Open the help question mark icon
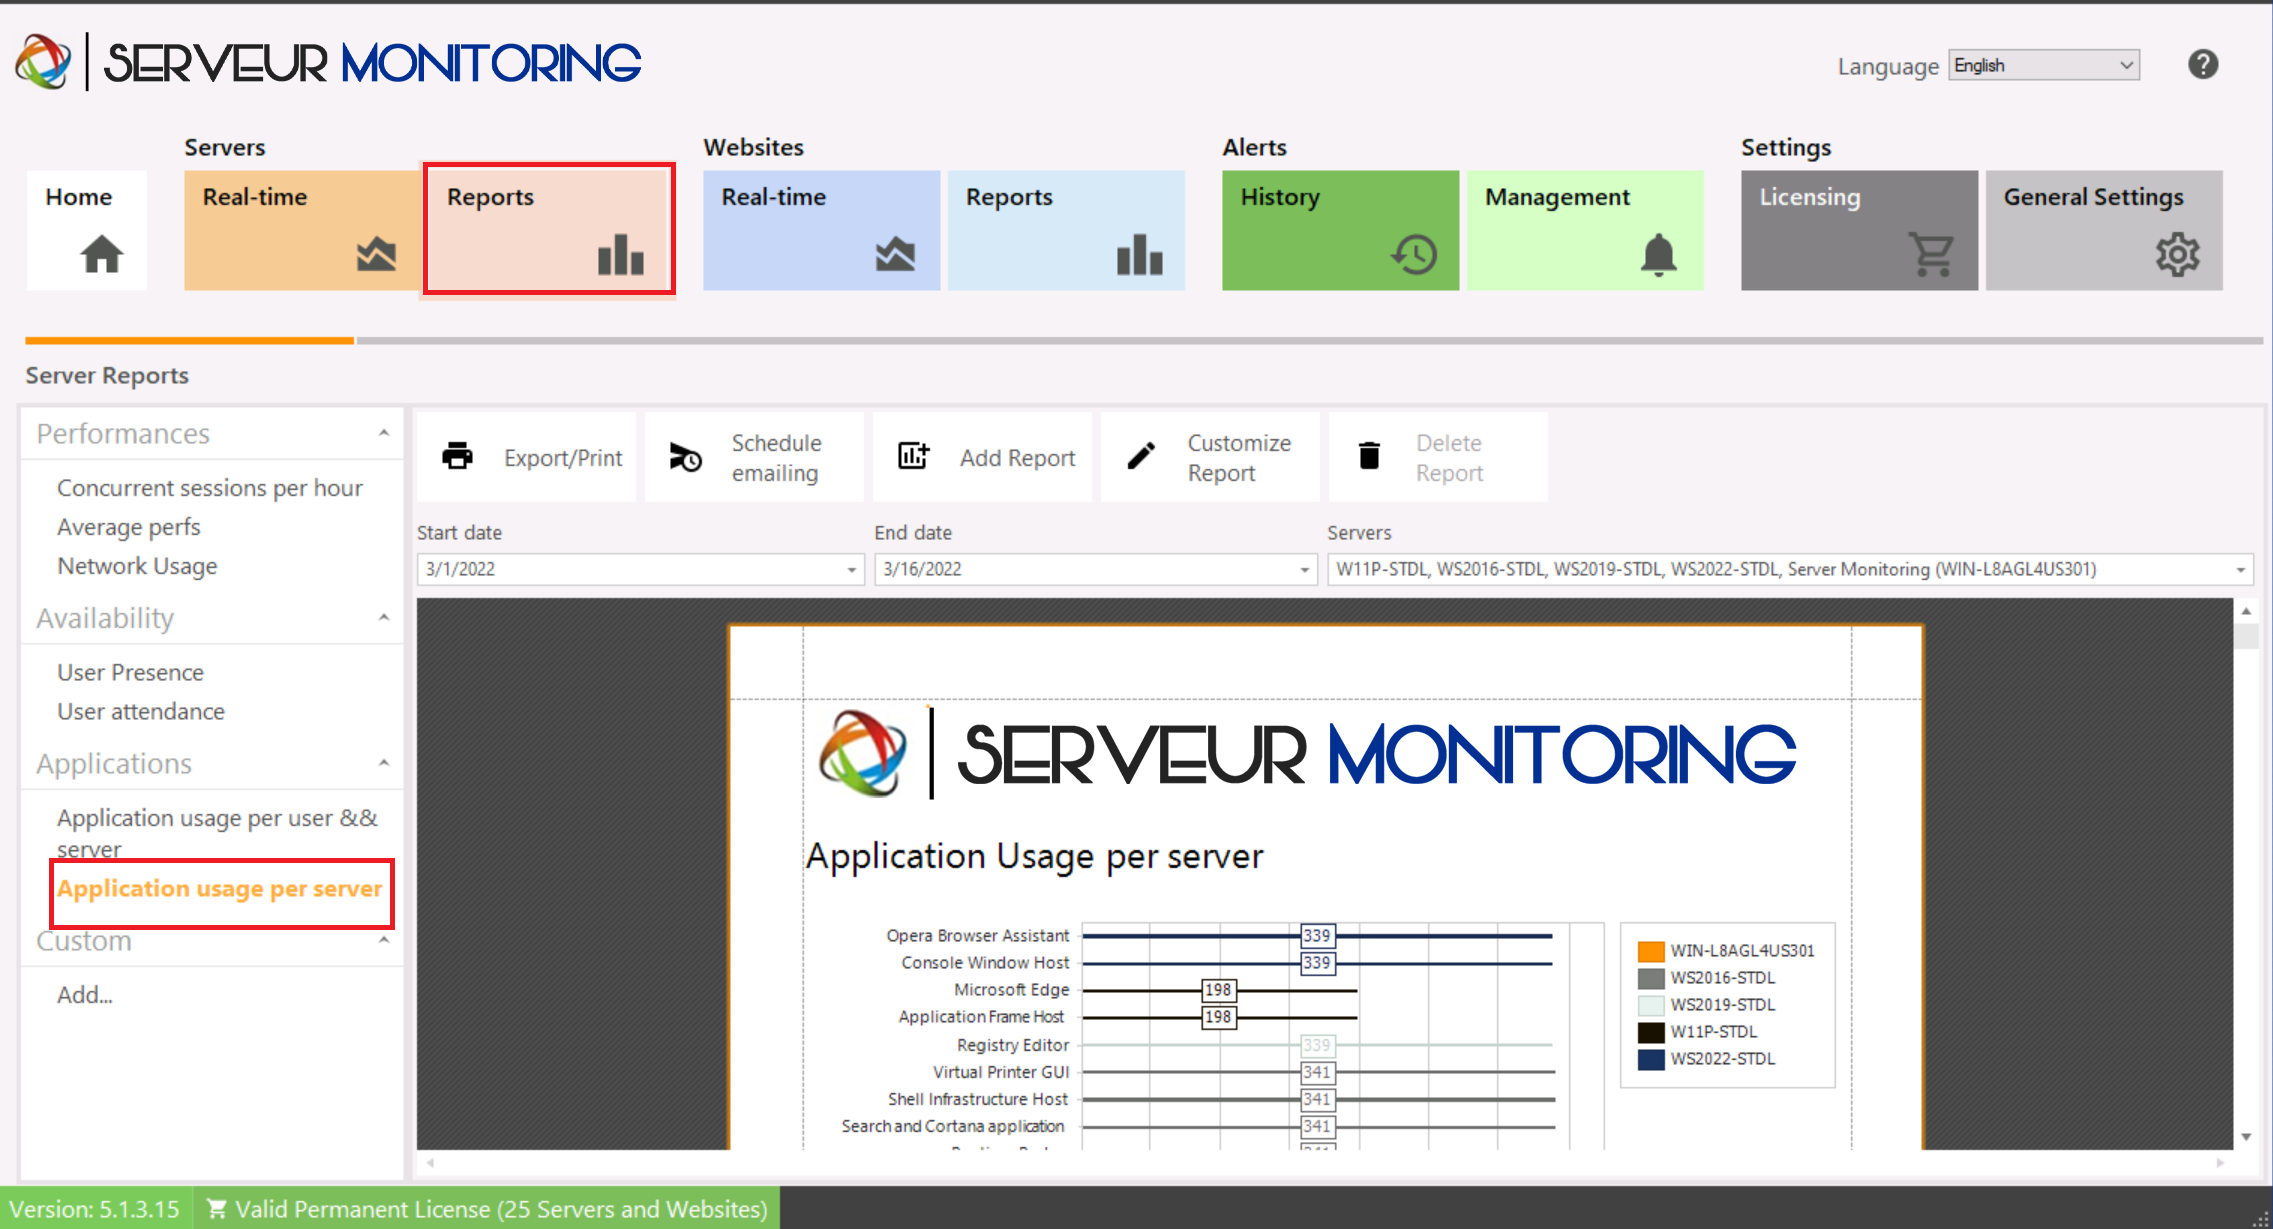The width and height of the screenshot is (2273, 1229). [2203, 65]
